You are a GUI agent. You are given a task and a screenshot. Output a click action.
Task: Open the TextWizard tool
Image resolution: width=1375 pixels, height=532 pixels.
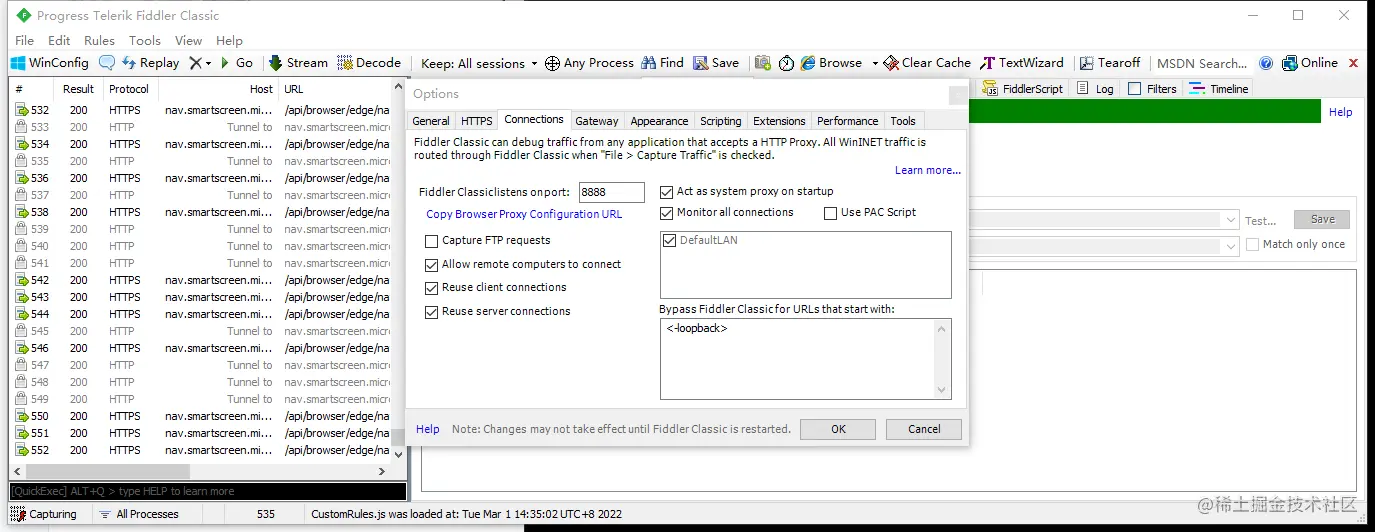(x=1022, y=62)
